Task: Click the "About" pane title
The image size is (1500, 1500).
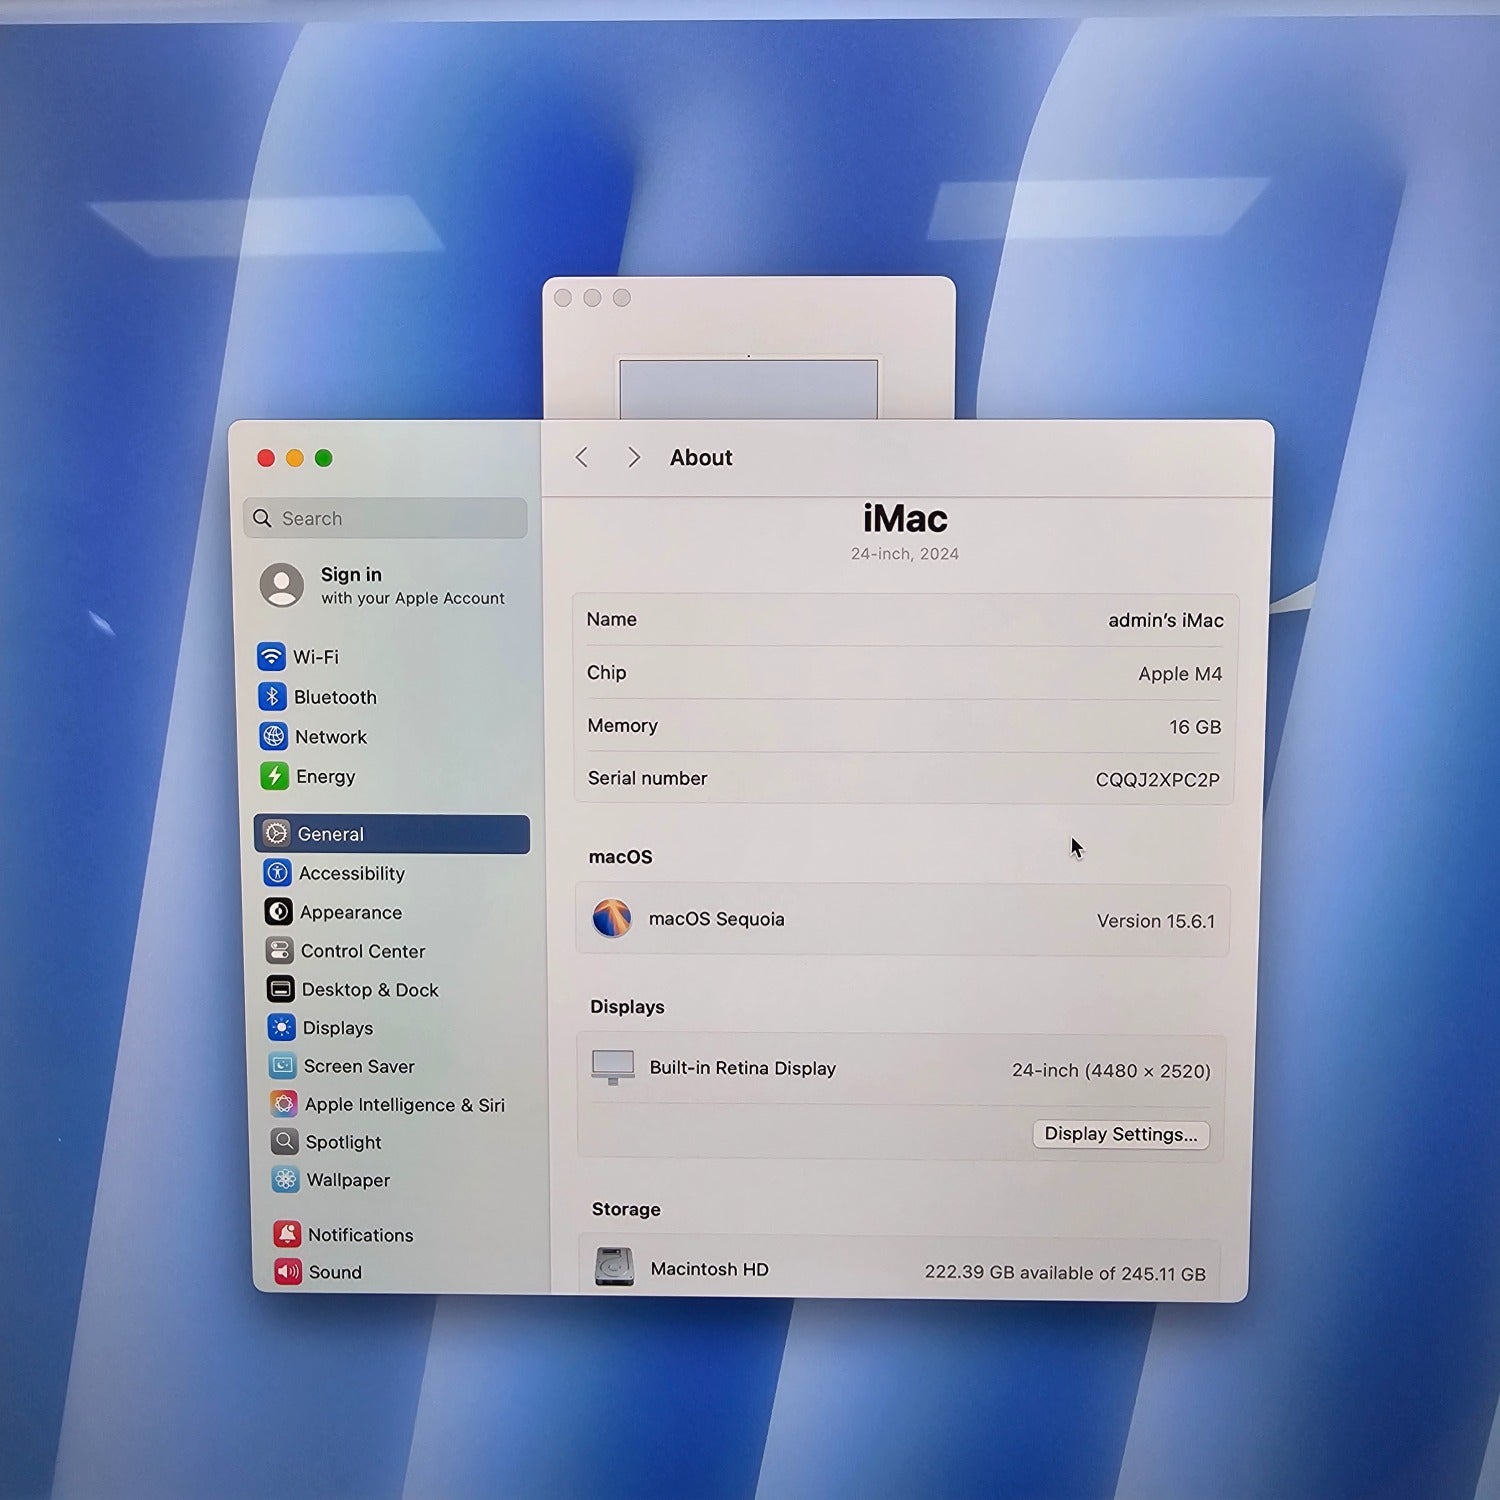Action: point(701,457)
